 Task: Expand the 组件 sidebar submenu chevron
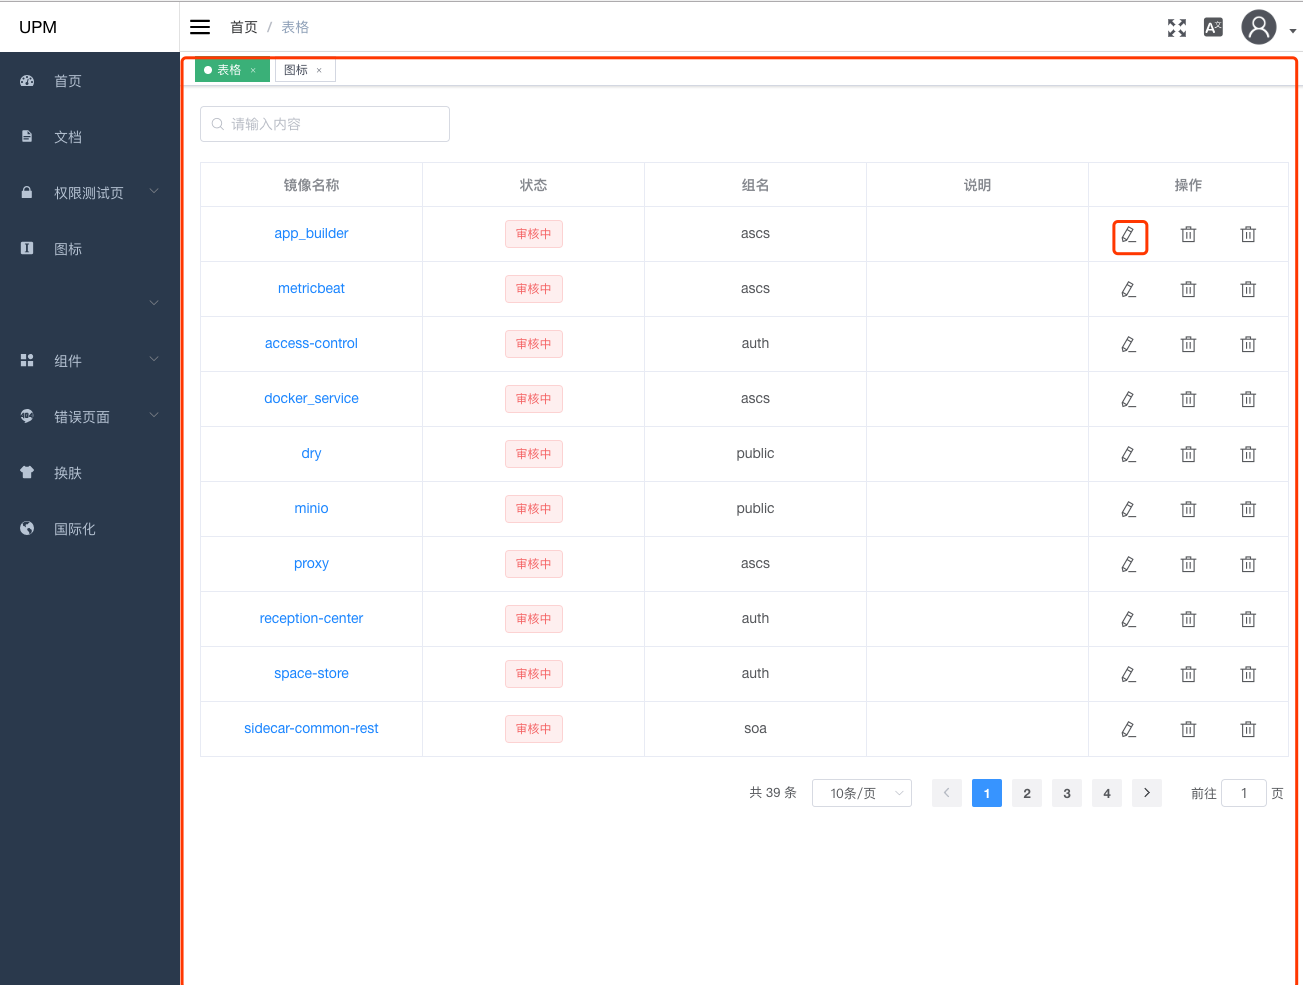[154, 358]
